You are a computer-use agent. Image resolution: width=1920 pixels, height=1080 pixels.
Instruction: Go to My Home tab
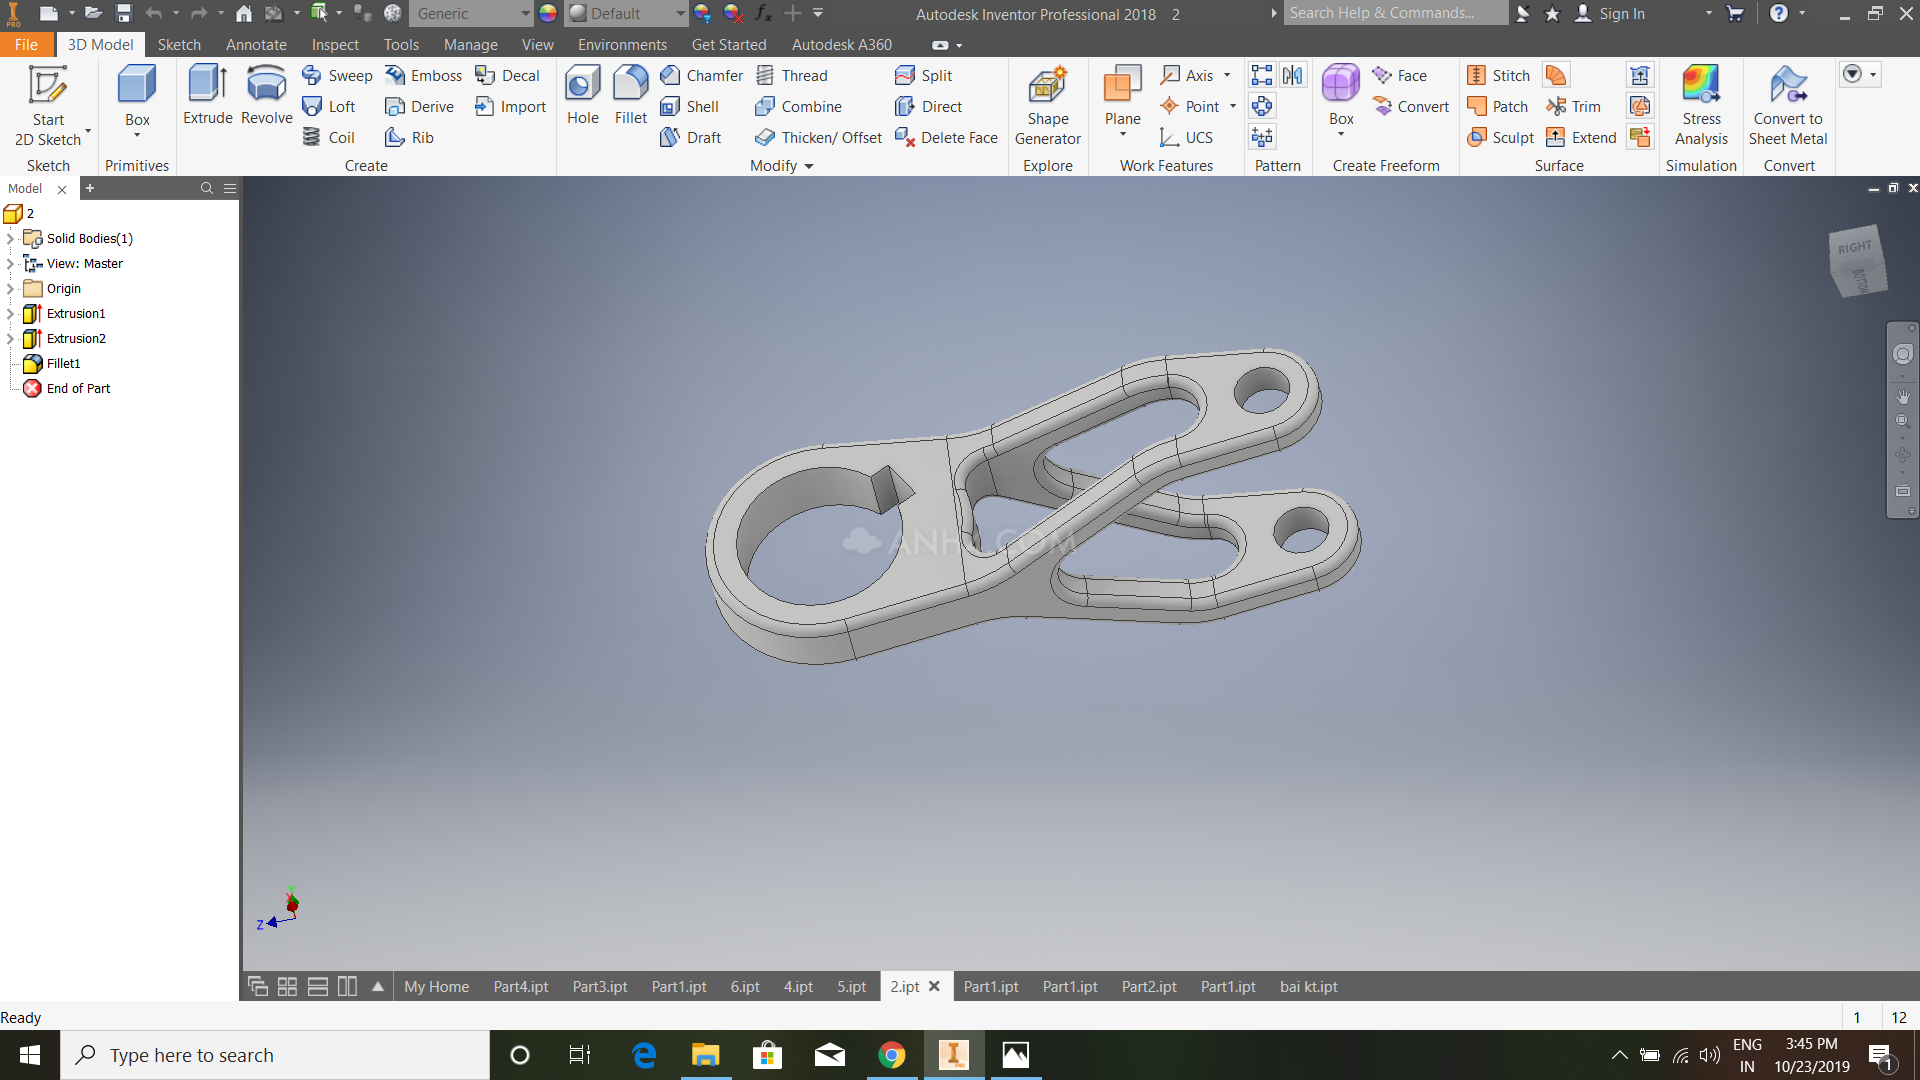pyautogui.click(x=436, y=987)
